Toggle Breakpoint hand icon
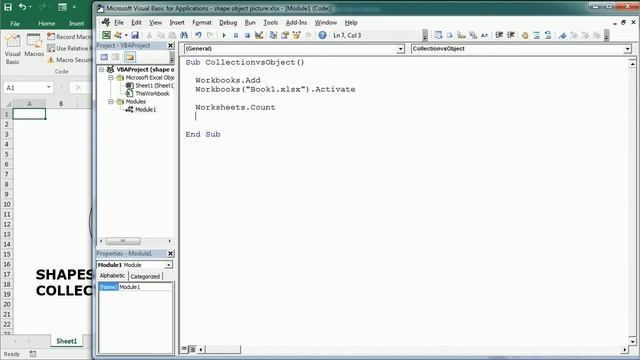640x360 pixels. 525,36
